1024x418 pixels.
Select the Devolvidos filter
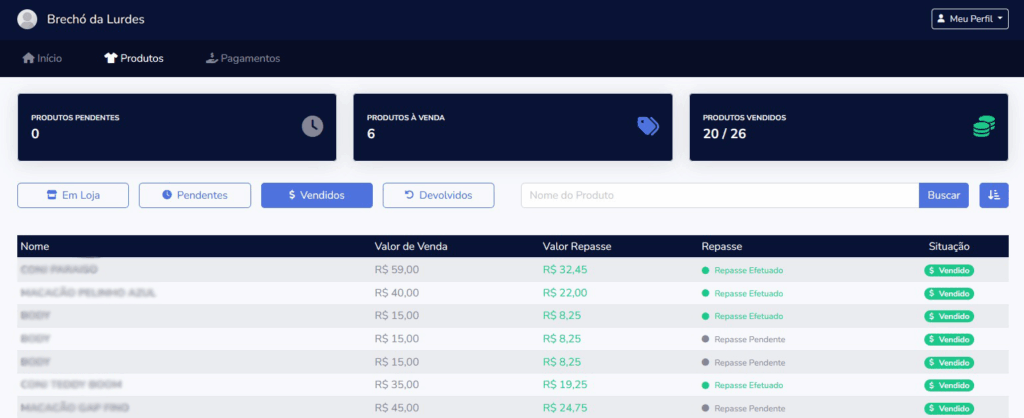click(x=438, y=195)
